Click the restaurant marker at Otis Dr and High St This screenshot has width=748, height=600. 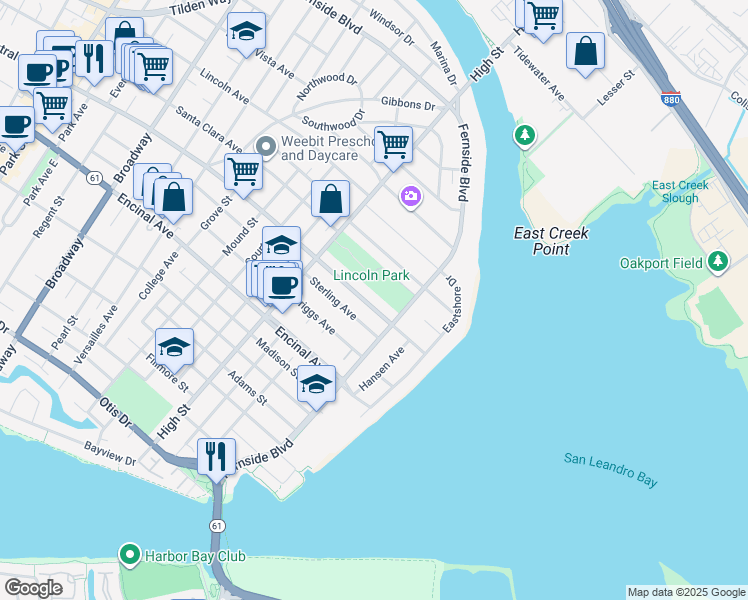pyautogui.click(x=216, y=456)
